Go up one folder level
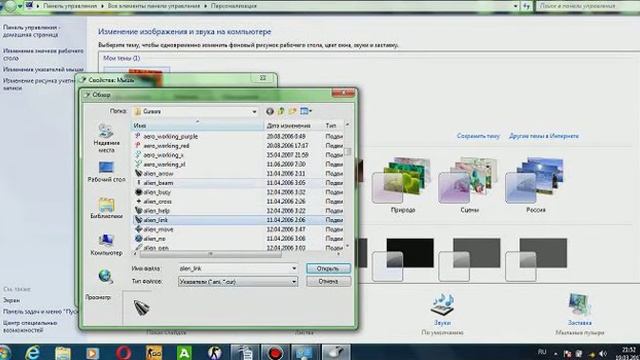 [x=281, y=111]
